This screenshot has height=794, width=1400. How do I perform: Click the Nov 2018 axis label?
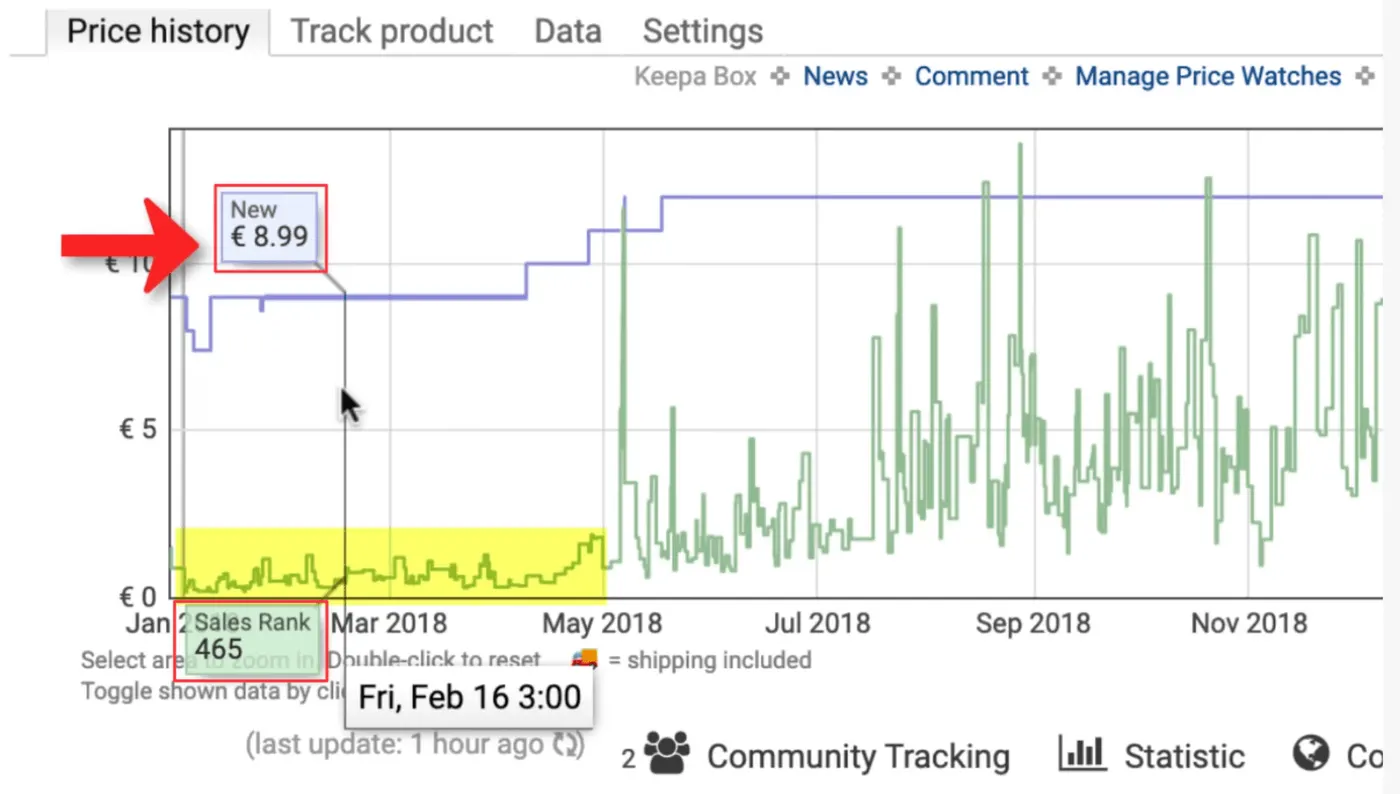[x=1249, y=624]
